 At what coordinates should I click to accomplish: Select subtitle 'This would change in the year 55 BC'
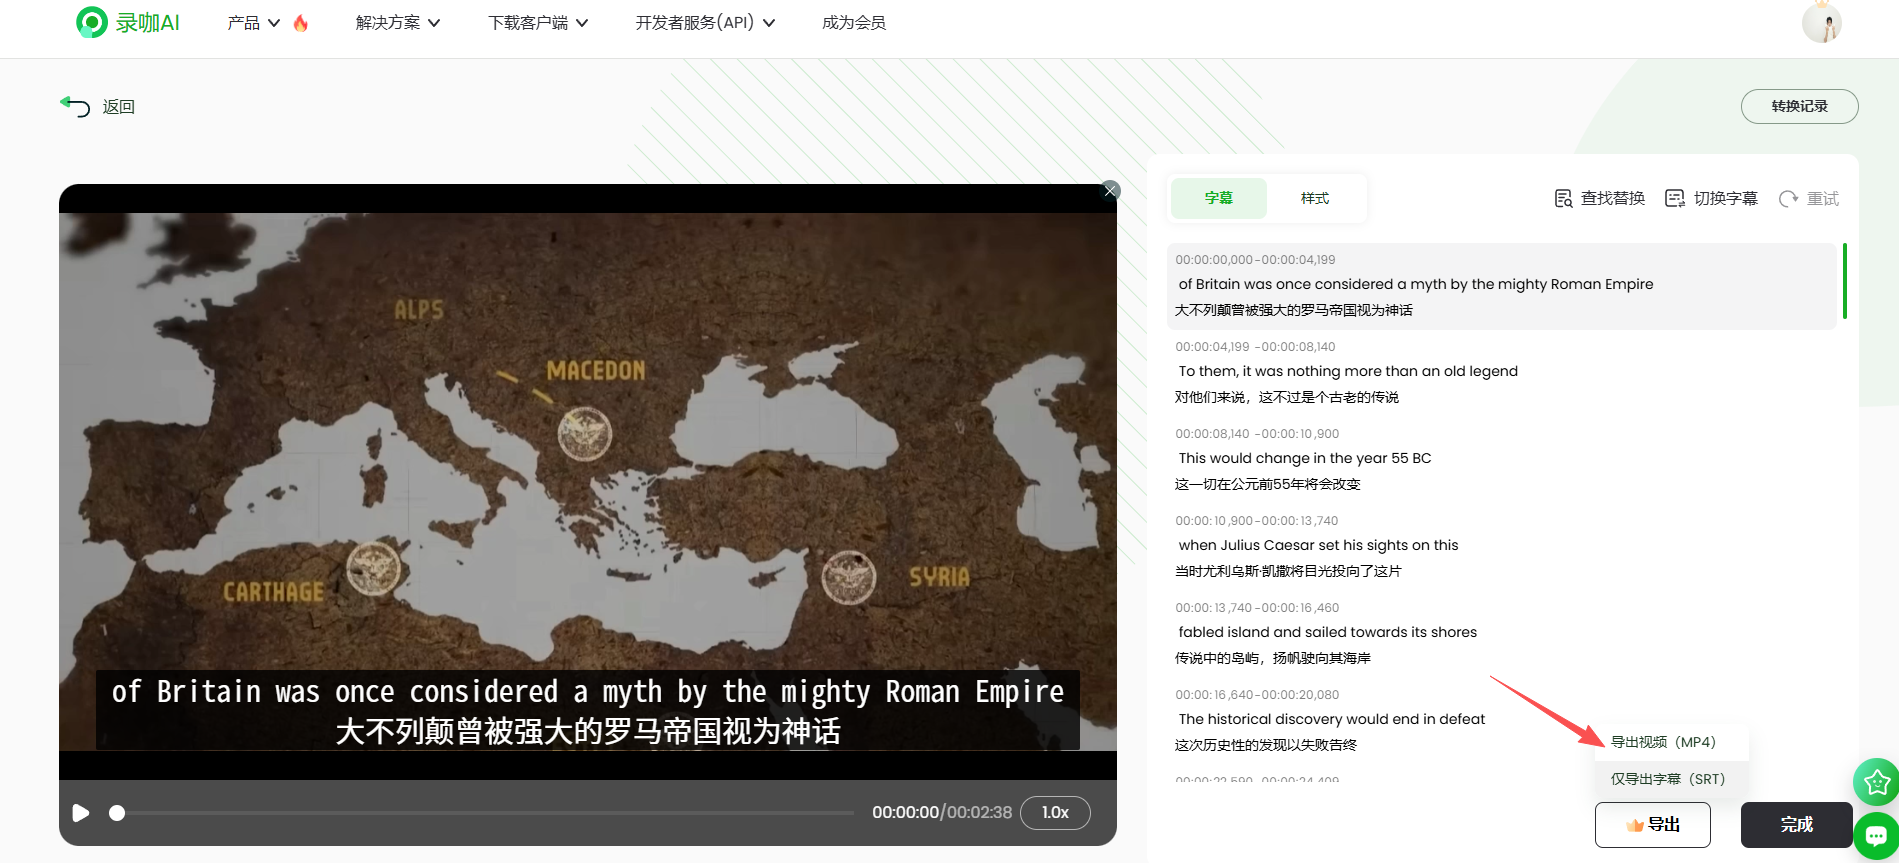click(1305, 458)
